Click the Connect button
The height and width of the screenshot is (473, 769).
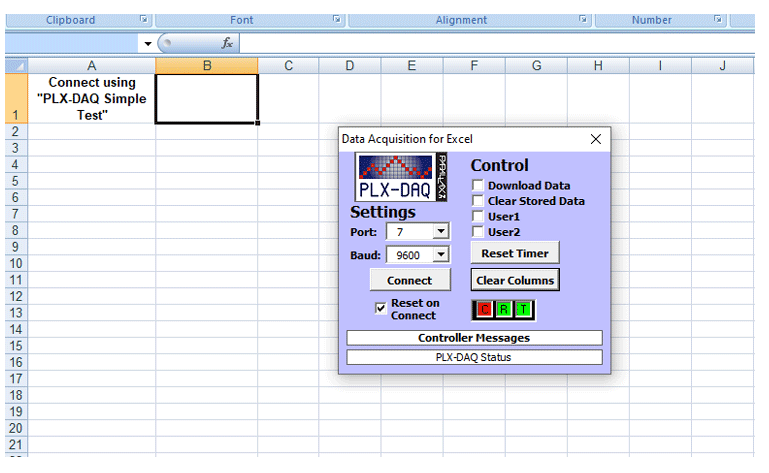point(410,280)
